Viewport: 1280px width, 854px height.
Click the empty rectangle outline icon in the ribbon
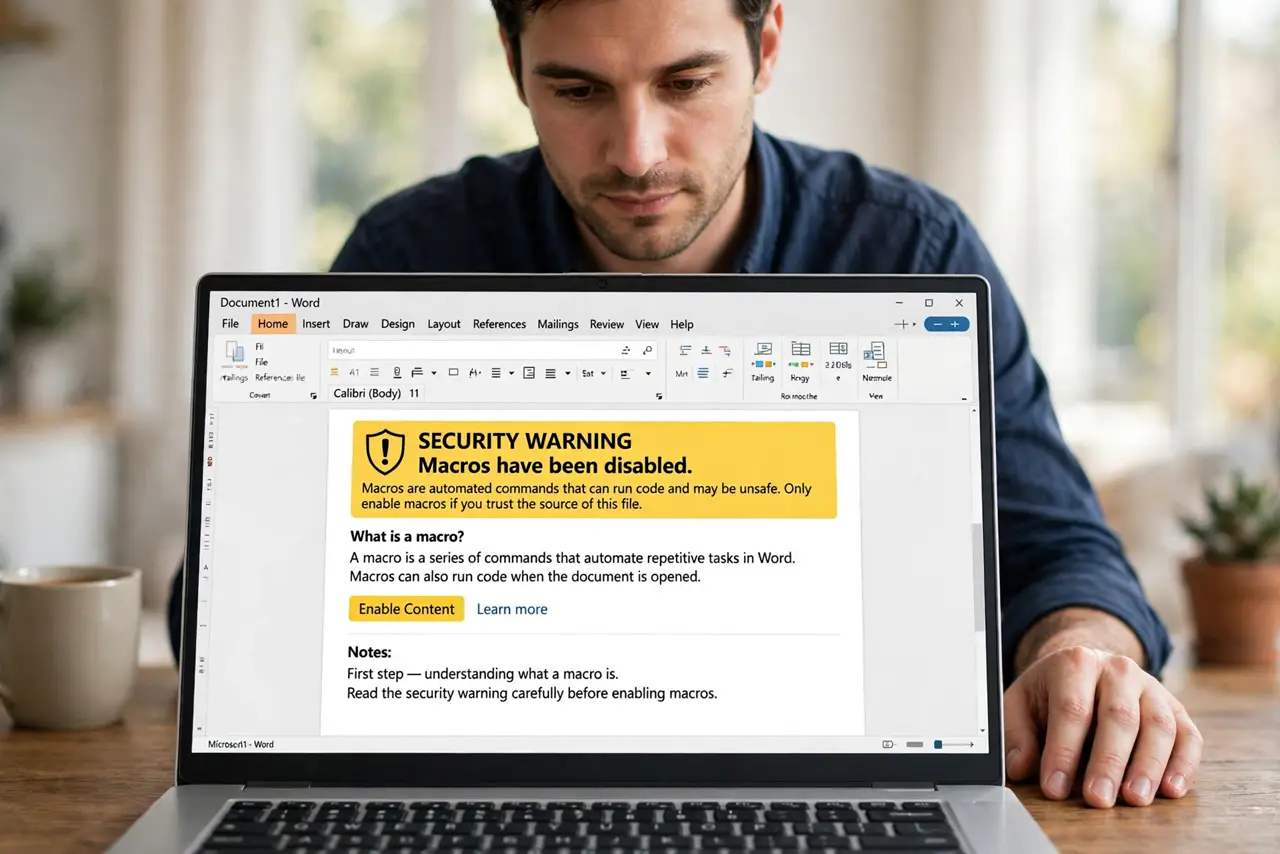click(x=453, y=372)
